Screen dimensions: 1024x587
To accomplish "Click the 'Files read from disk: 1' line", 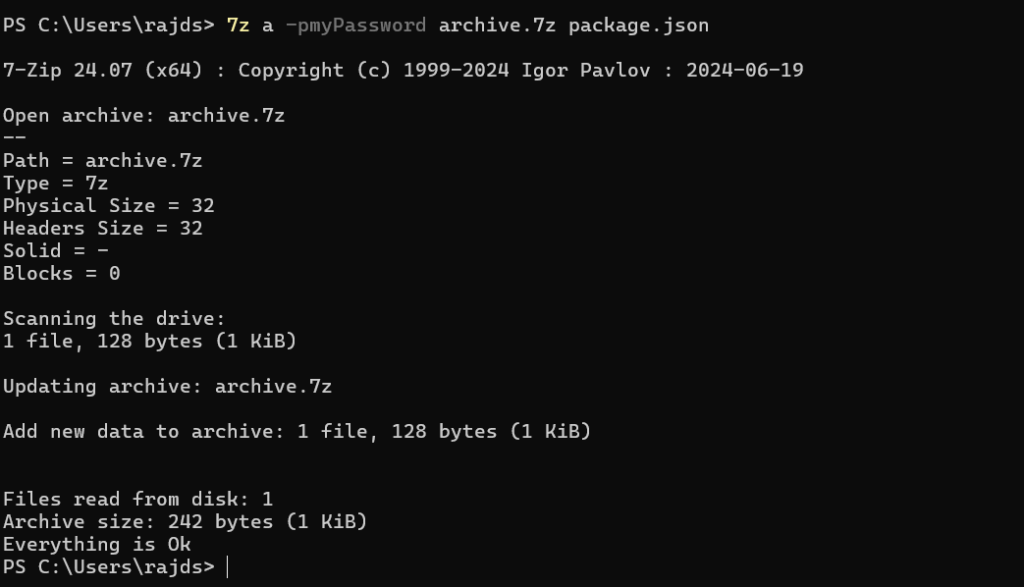I will [137, 499].
